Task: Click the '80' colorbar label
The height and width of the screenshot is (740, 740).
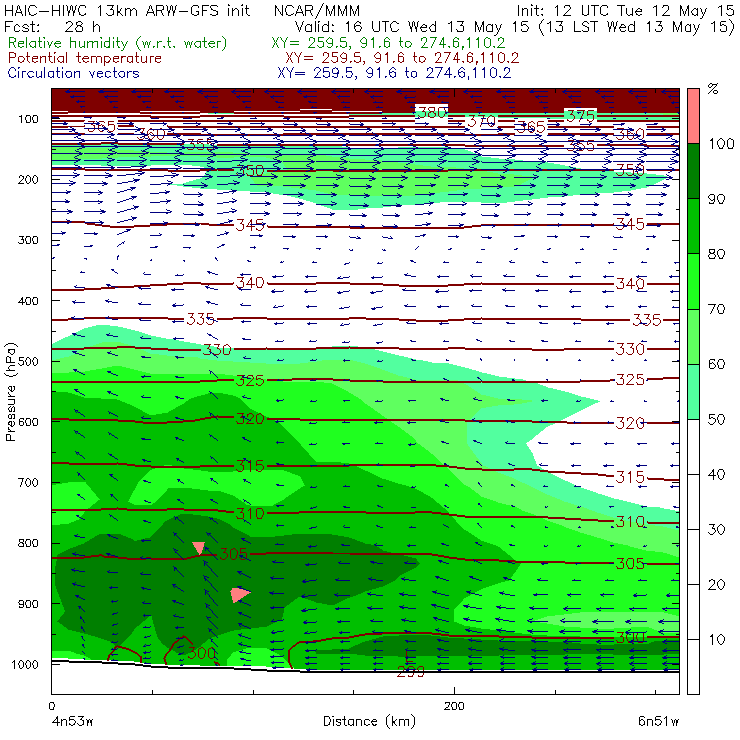Action: (x=716, y=254)
